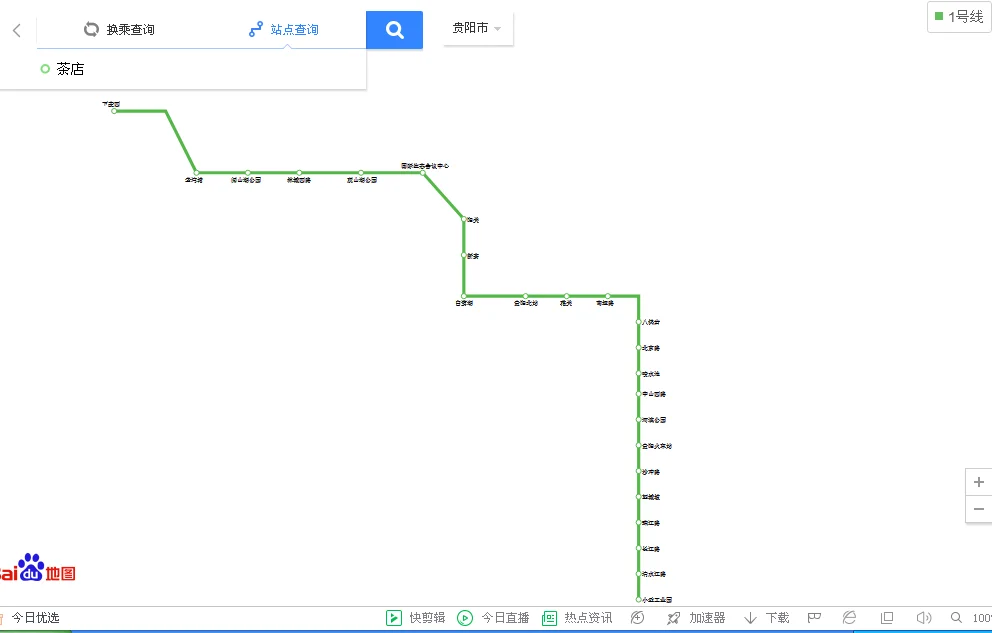The height and width of the screenshot is (633, 992).
Task: Zoom out with the minus map control
Action: click(x=978, y=509)
